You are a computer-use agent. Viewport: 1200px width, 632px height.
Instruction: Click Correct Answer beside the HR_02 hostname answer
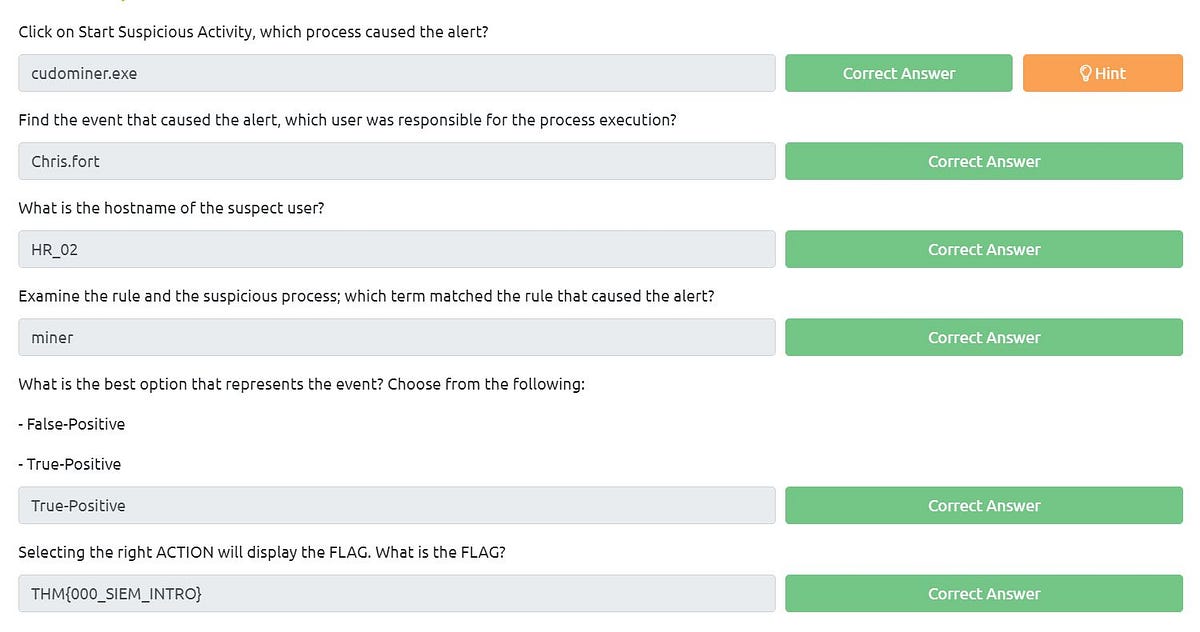point(983,249)
